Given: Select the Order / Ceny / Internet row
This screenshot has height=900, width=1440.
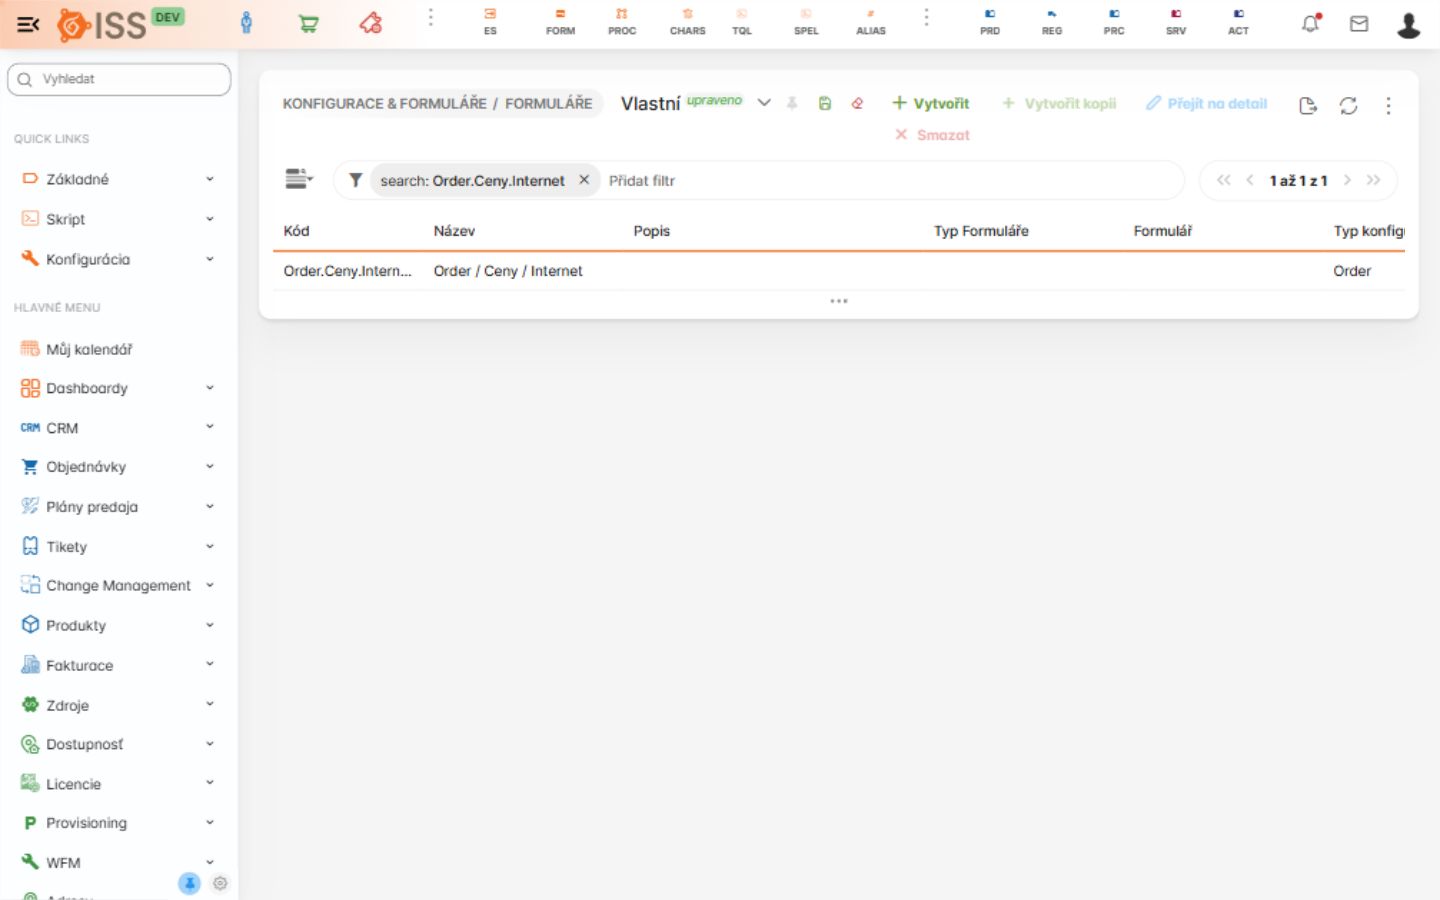Looking at the screenshot, I should click(839, 271).
